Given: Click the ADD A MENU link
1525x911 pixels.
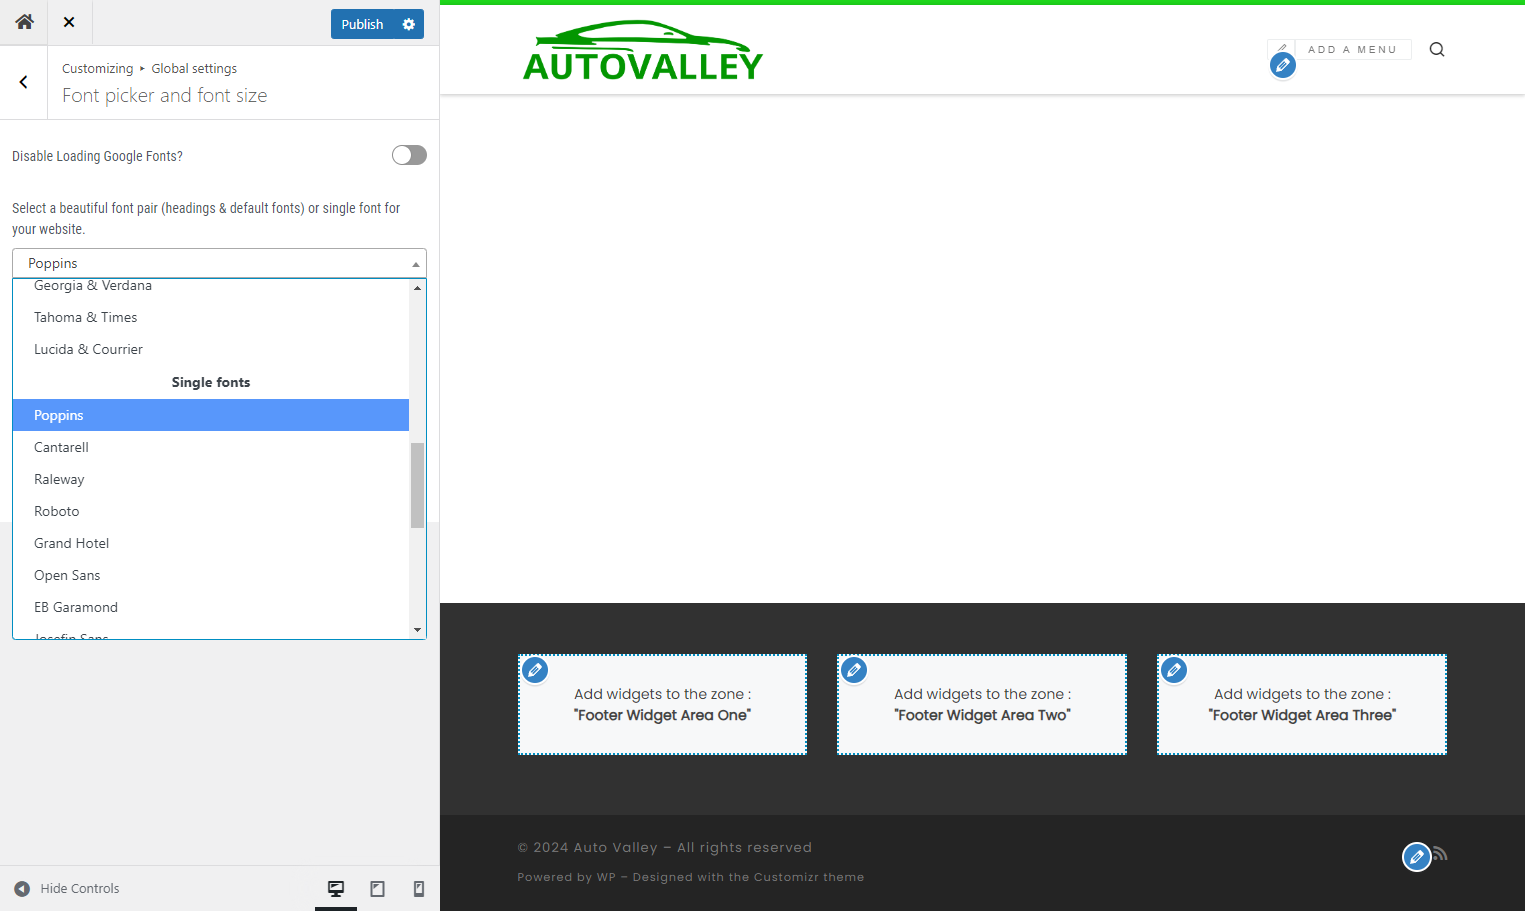Looking at the screenshot, I should point(1352,49).
